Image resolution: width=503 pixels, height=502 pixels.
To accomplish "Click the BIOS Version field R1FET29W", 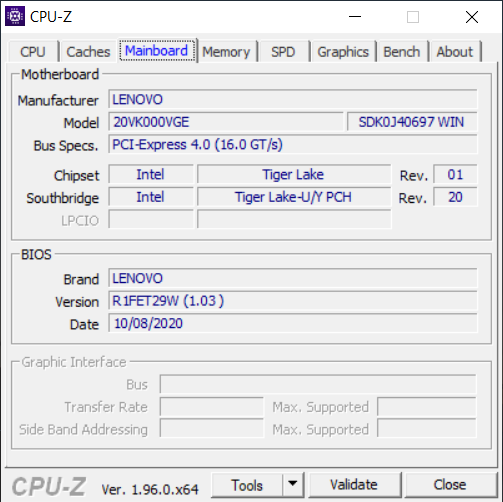I will [x=293, y=301].
